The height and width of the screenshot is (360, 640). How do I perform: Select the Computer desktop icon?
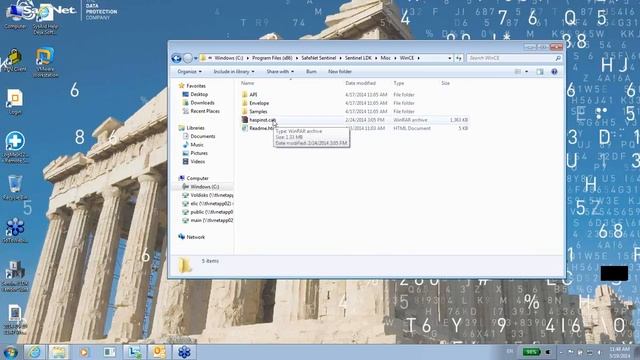coord(15,16)
